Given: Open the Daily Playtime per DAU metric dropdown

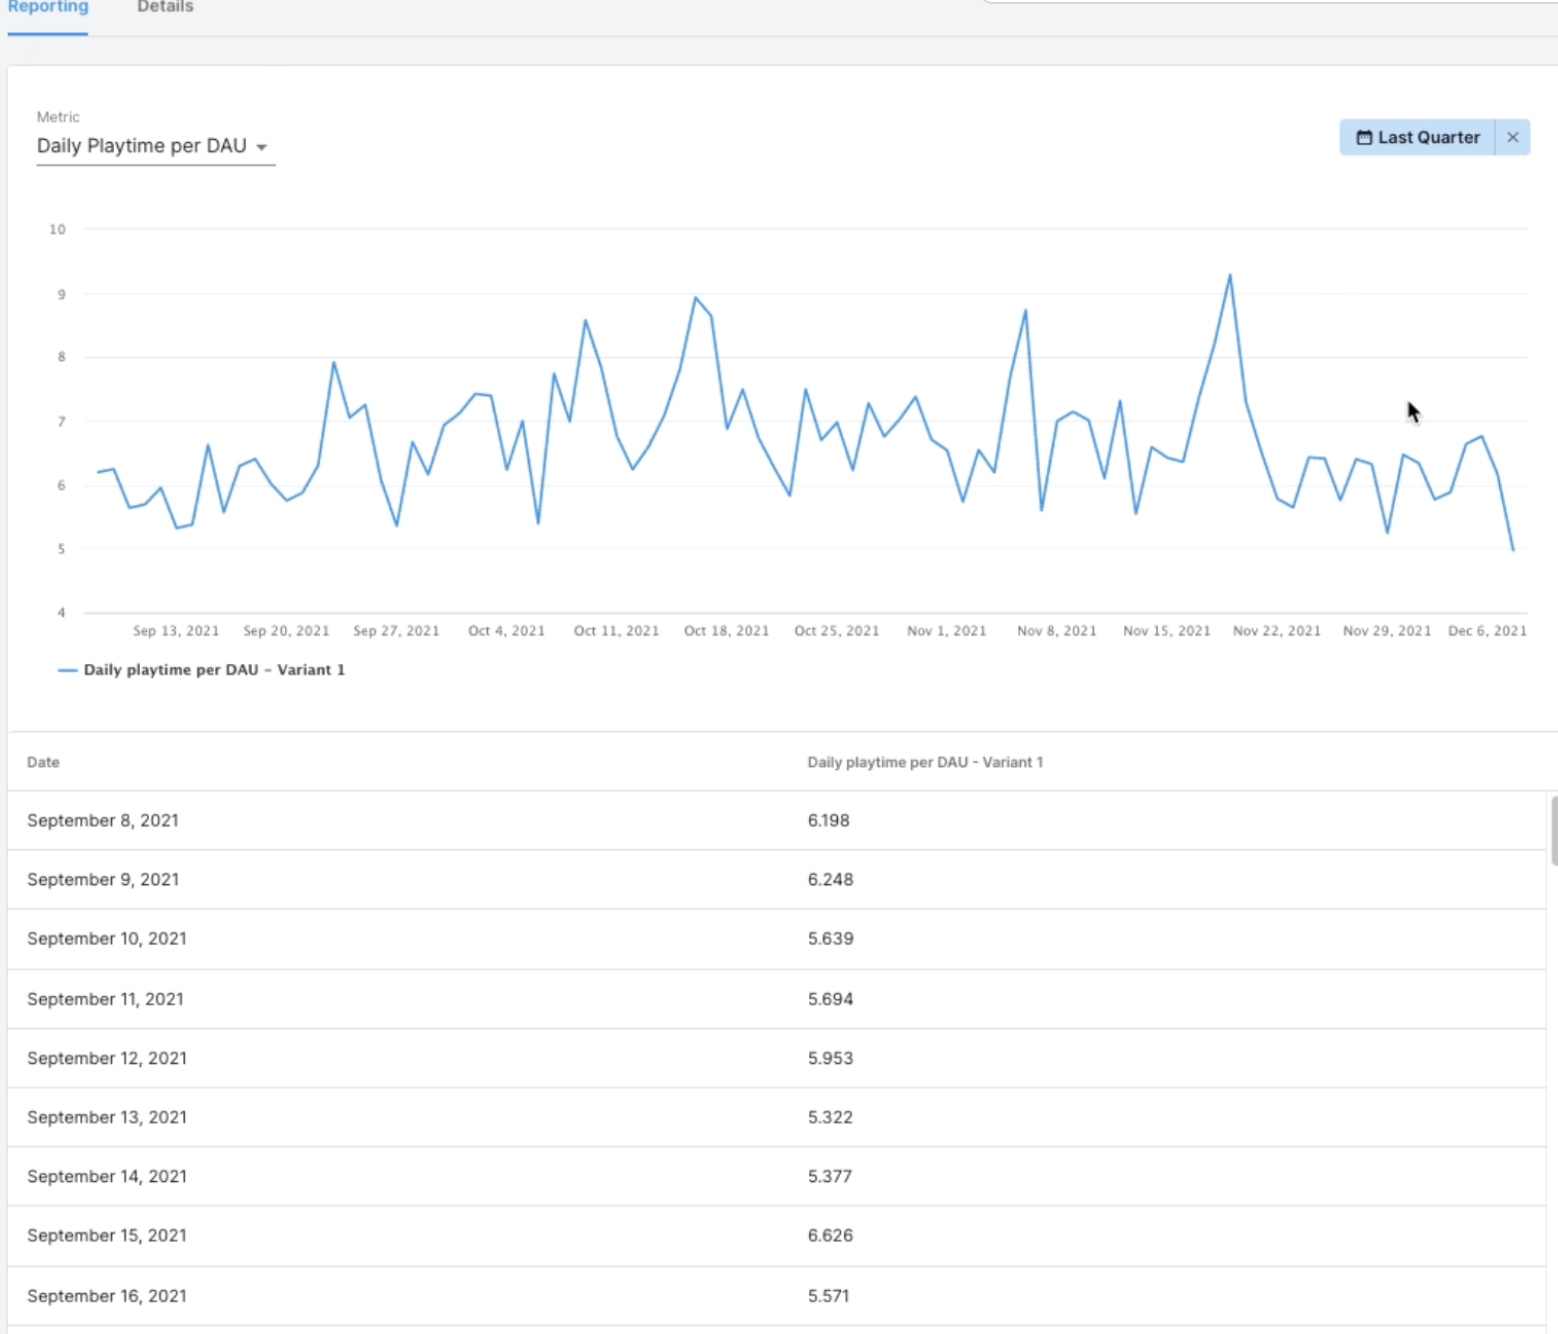Looking at the screenshot, I should (x=154, y=146).
